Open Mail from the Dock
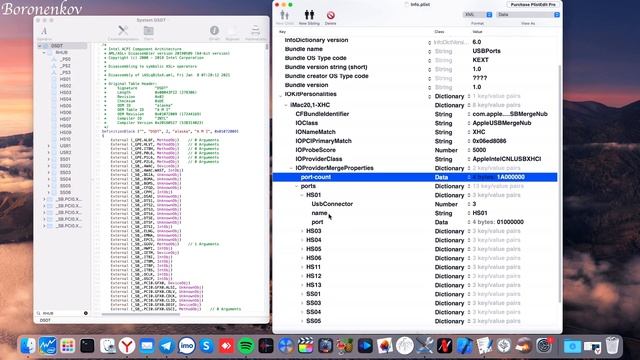 [147, 346]
